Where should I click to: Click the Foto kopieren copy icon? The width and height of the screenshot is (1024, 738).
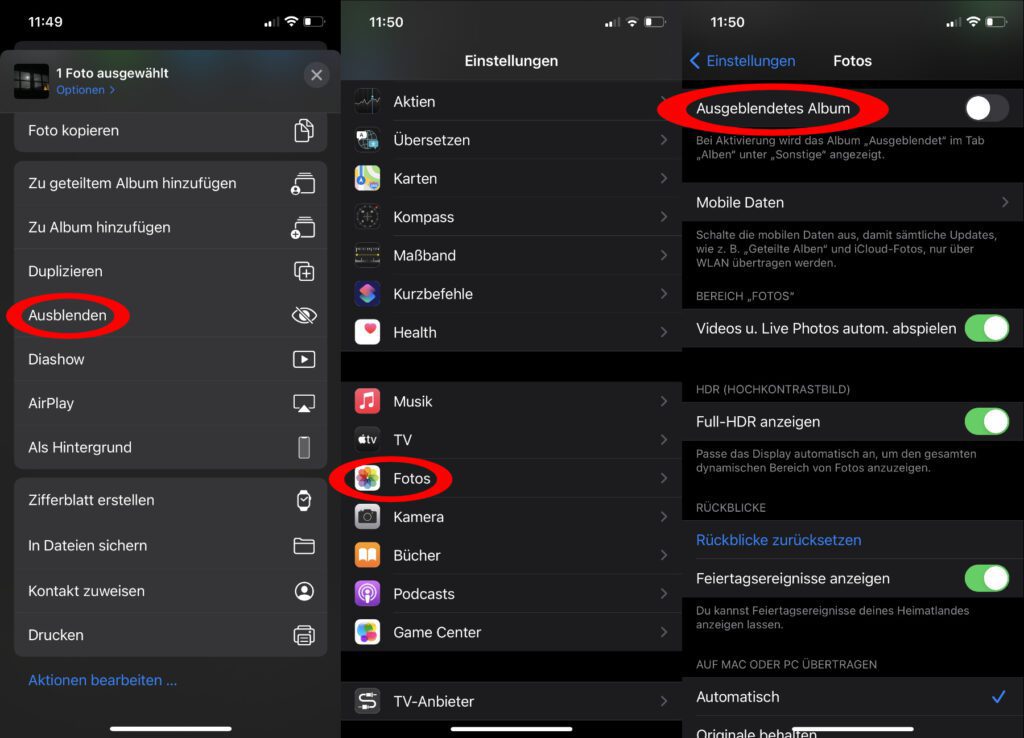click(x=304, y=131)
